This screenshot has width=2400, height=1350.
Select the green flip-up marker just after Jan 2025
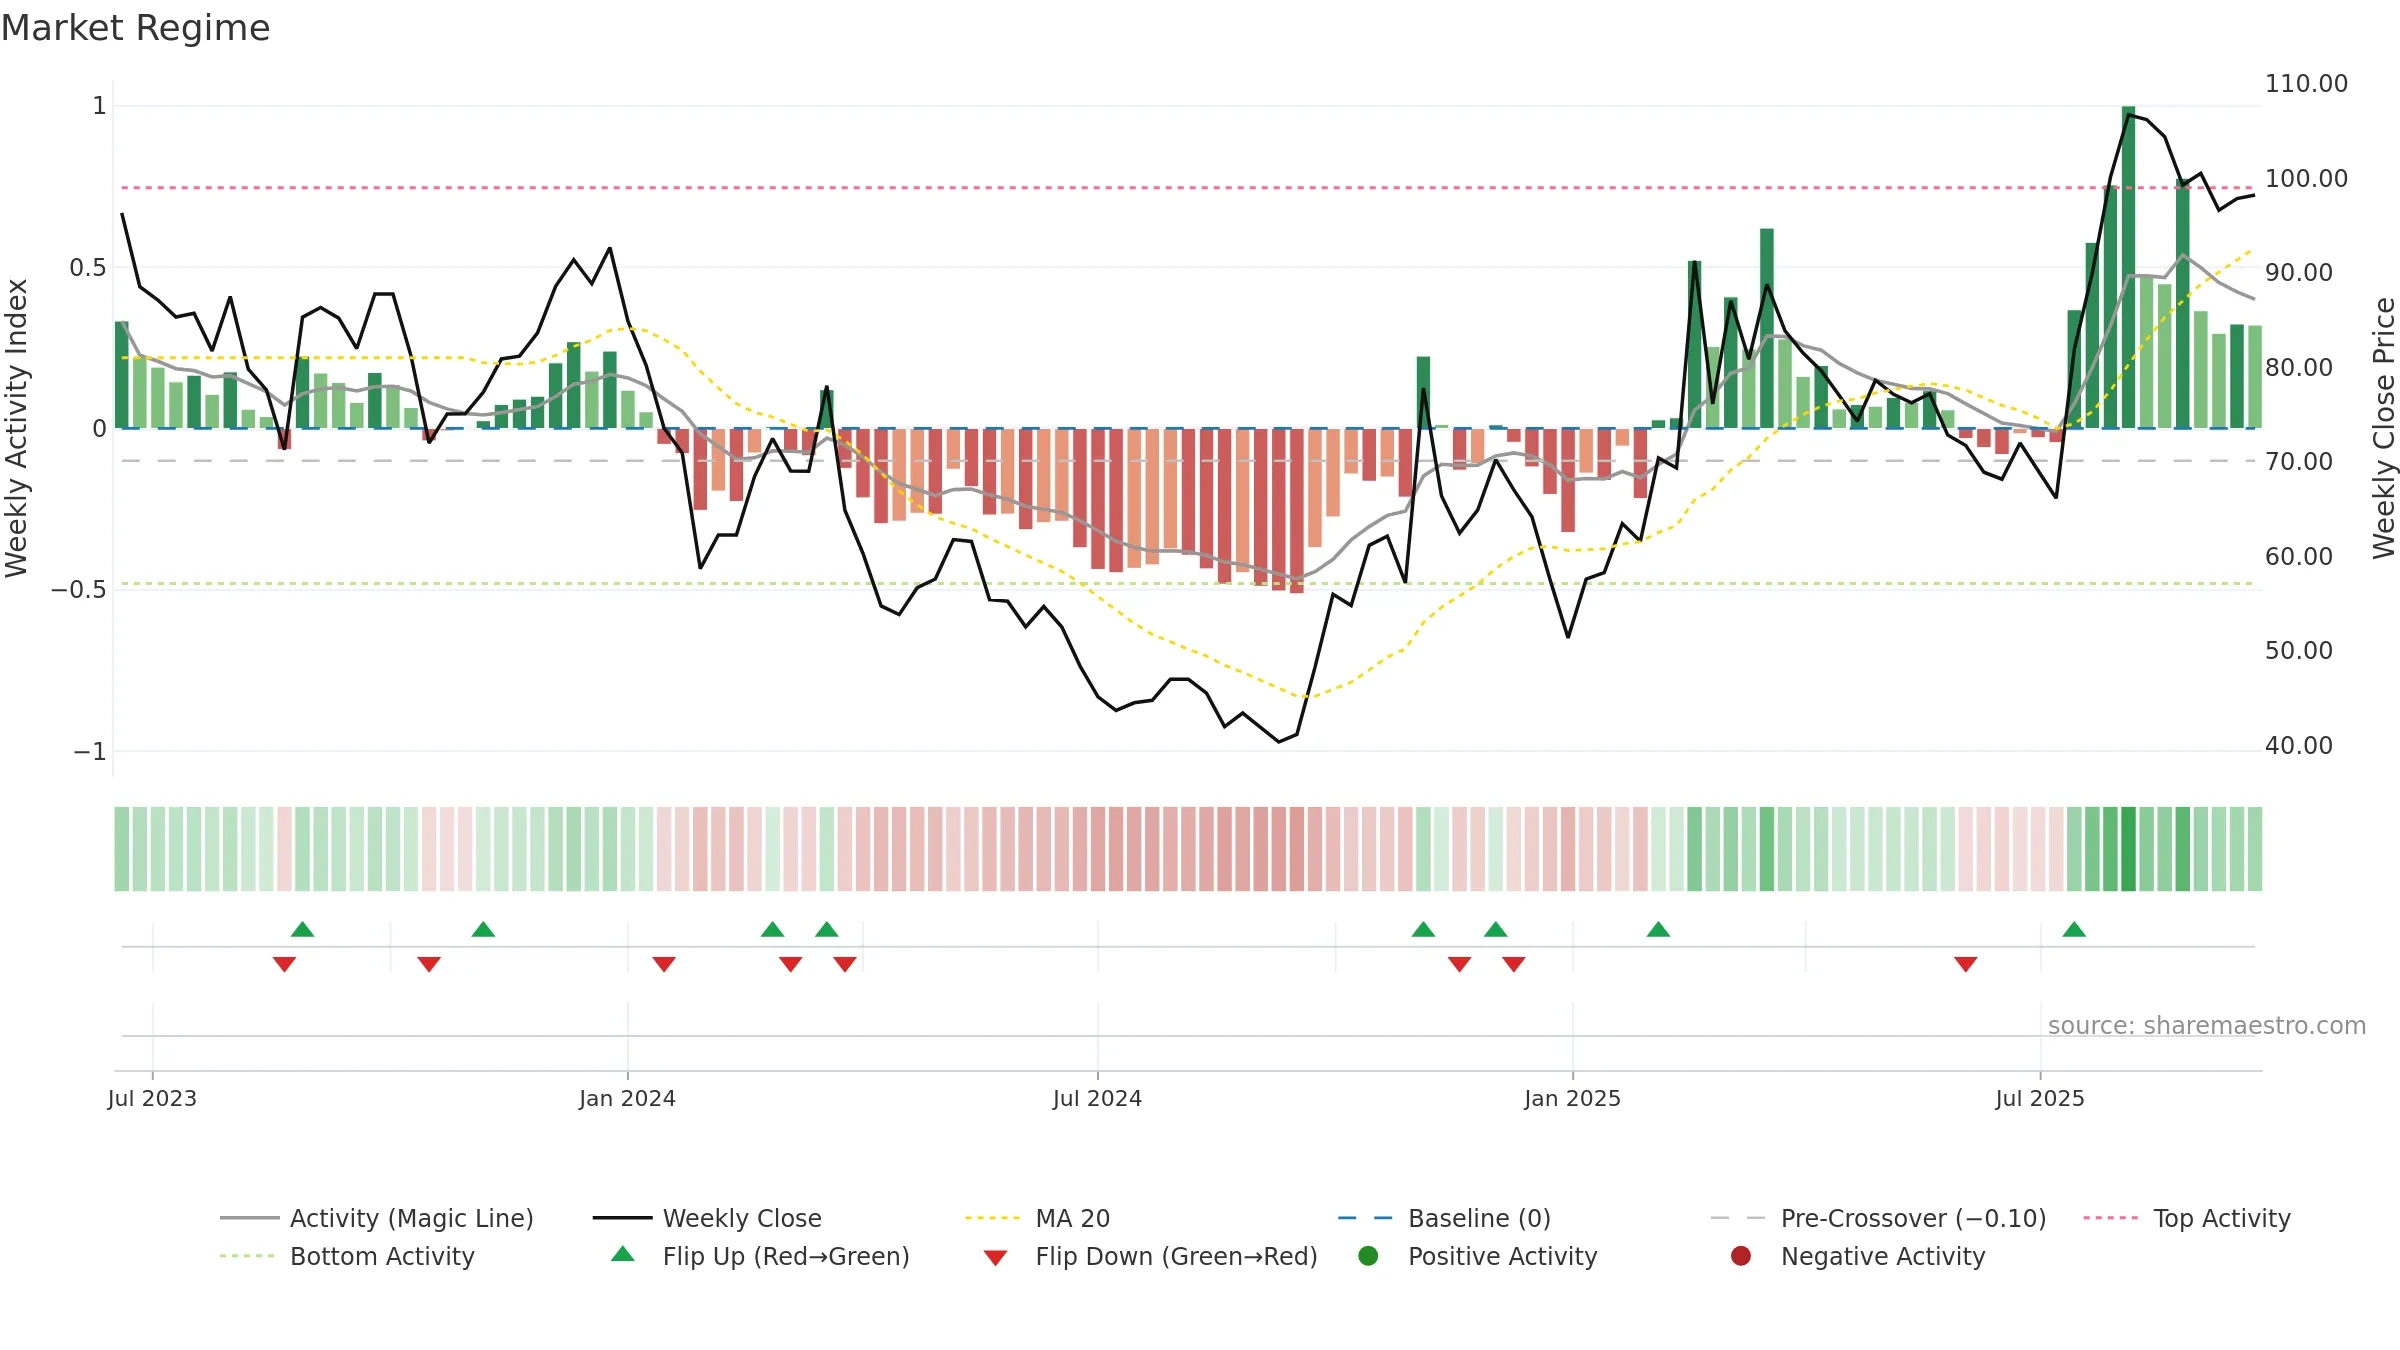click(x=1658, y=930)
